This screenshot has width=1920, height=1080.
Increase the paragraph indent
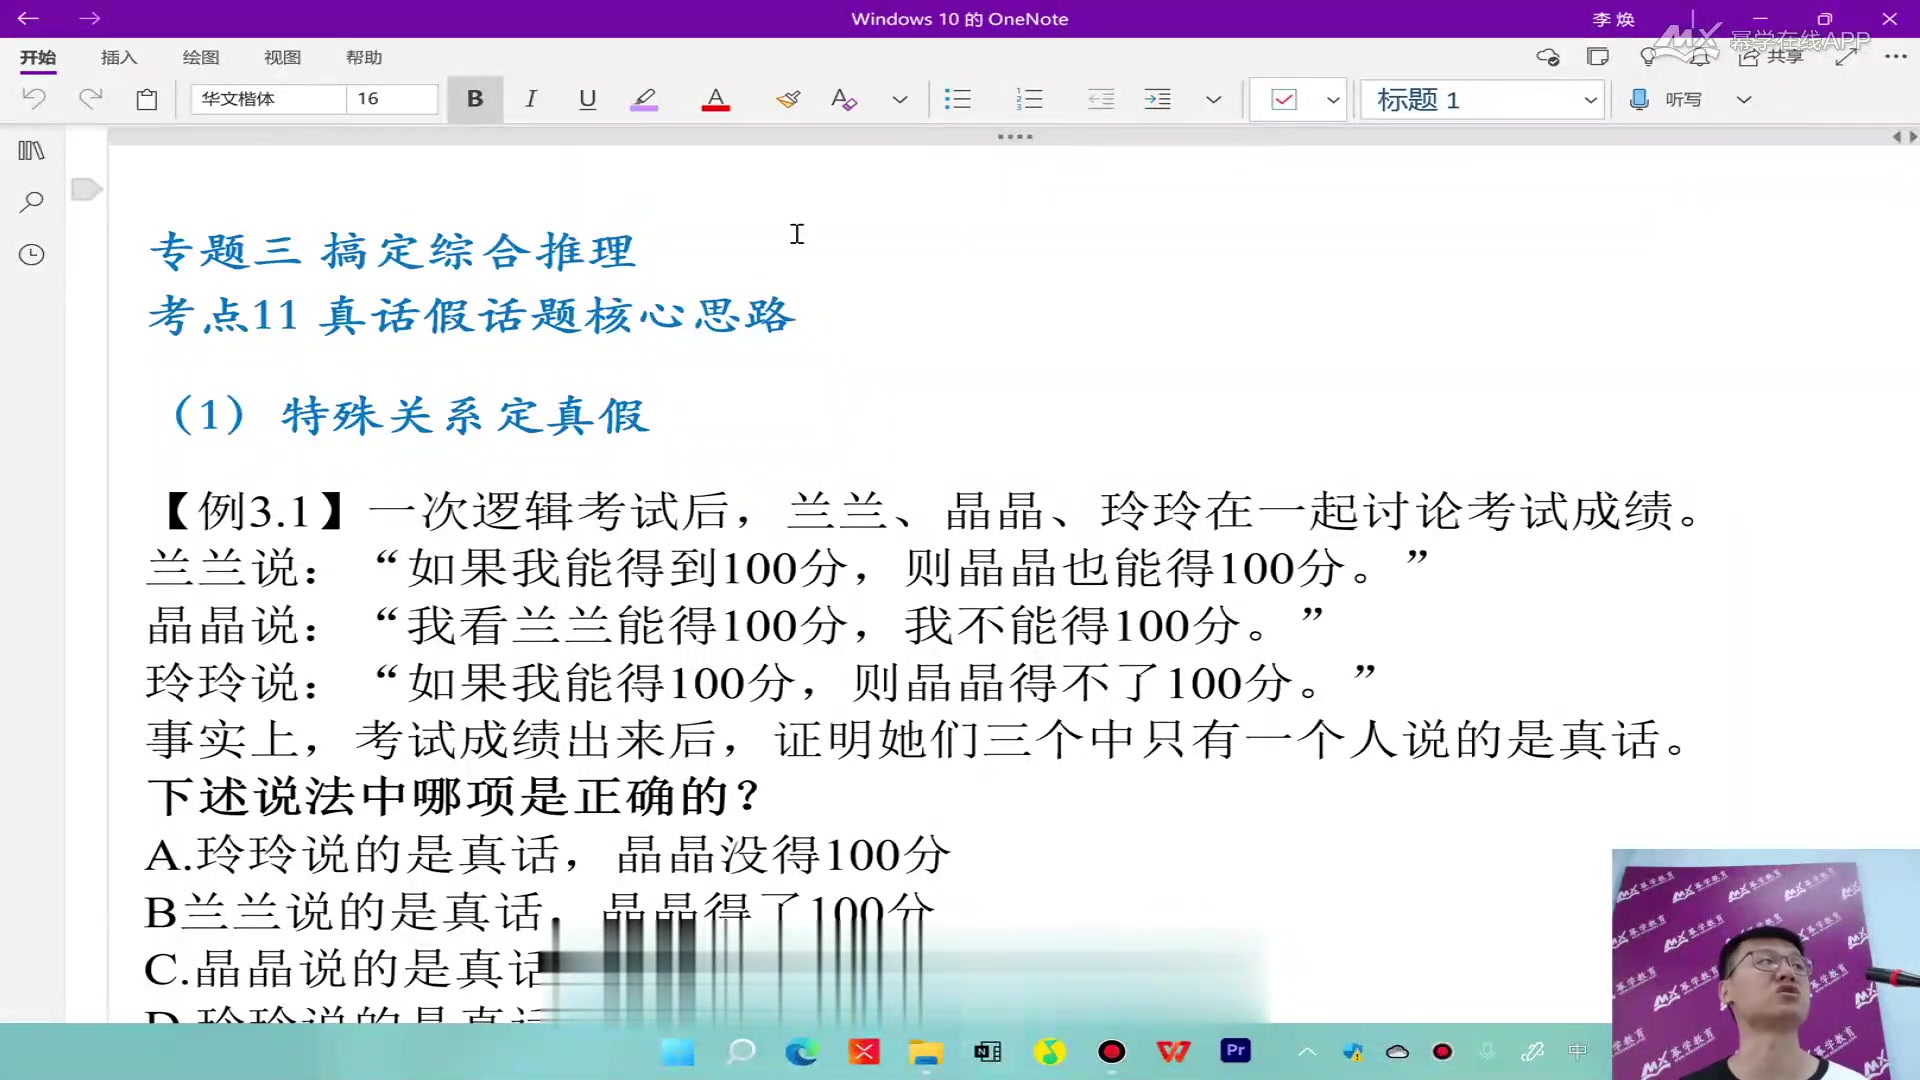(x=1158, y=98)
